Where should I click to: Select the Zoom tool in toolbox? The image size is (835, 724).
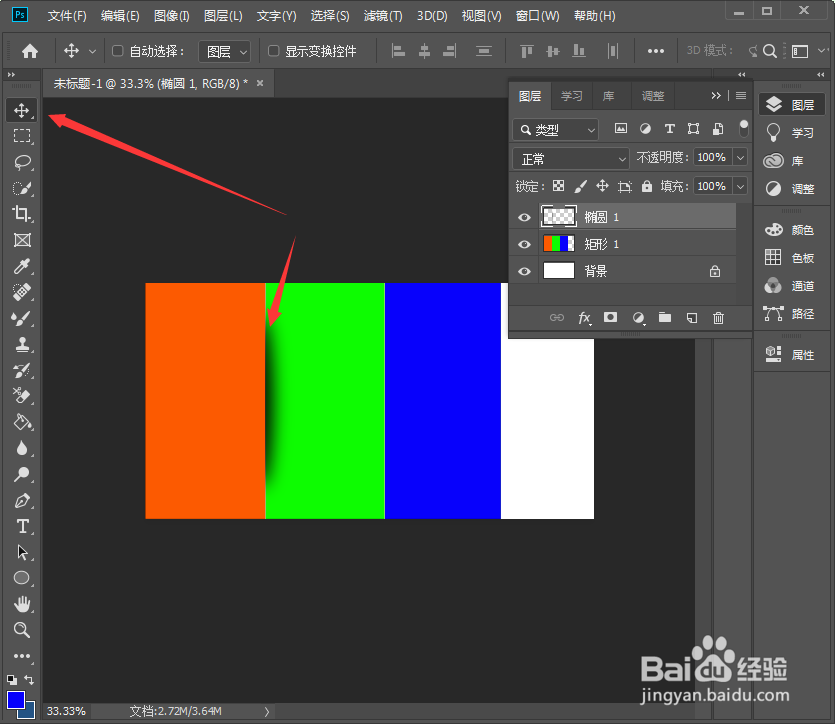tap(21, 630)
